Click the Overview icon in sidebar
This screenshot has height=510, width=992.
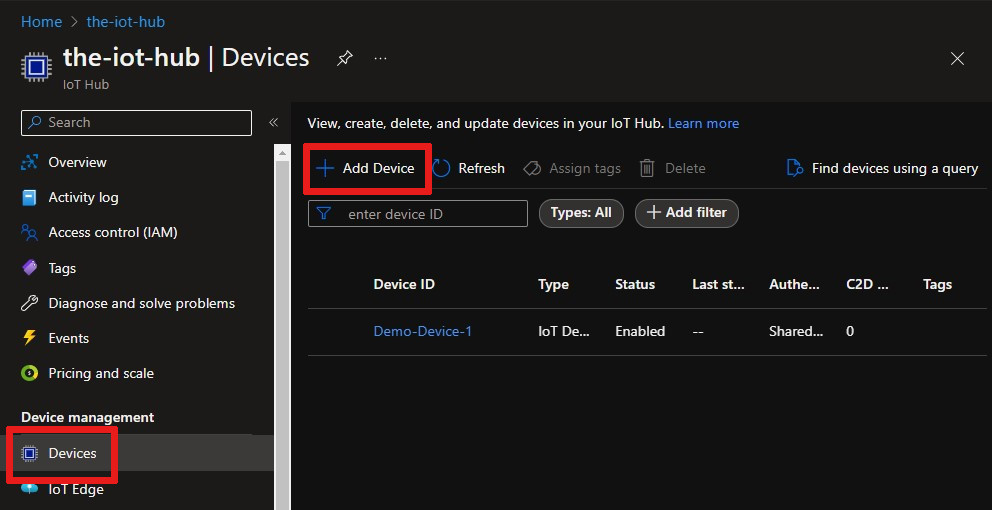30,163
